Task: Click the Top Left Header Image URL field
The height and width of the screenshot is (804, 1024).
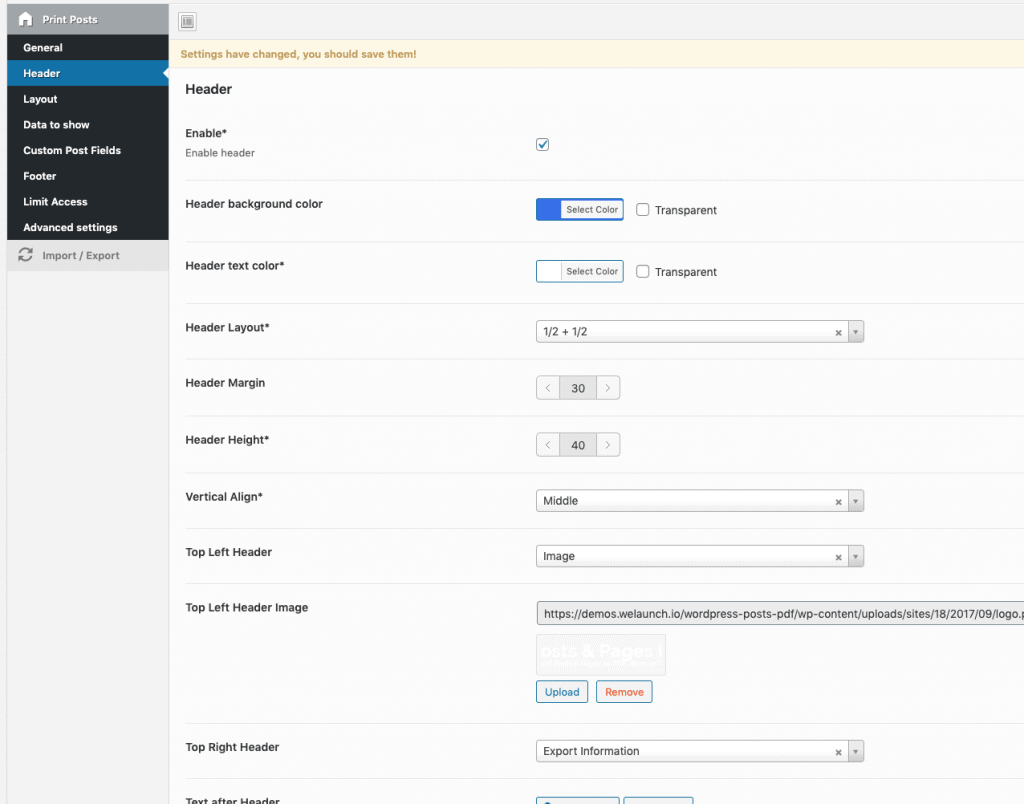Action: click(780, 613)
